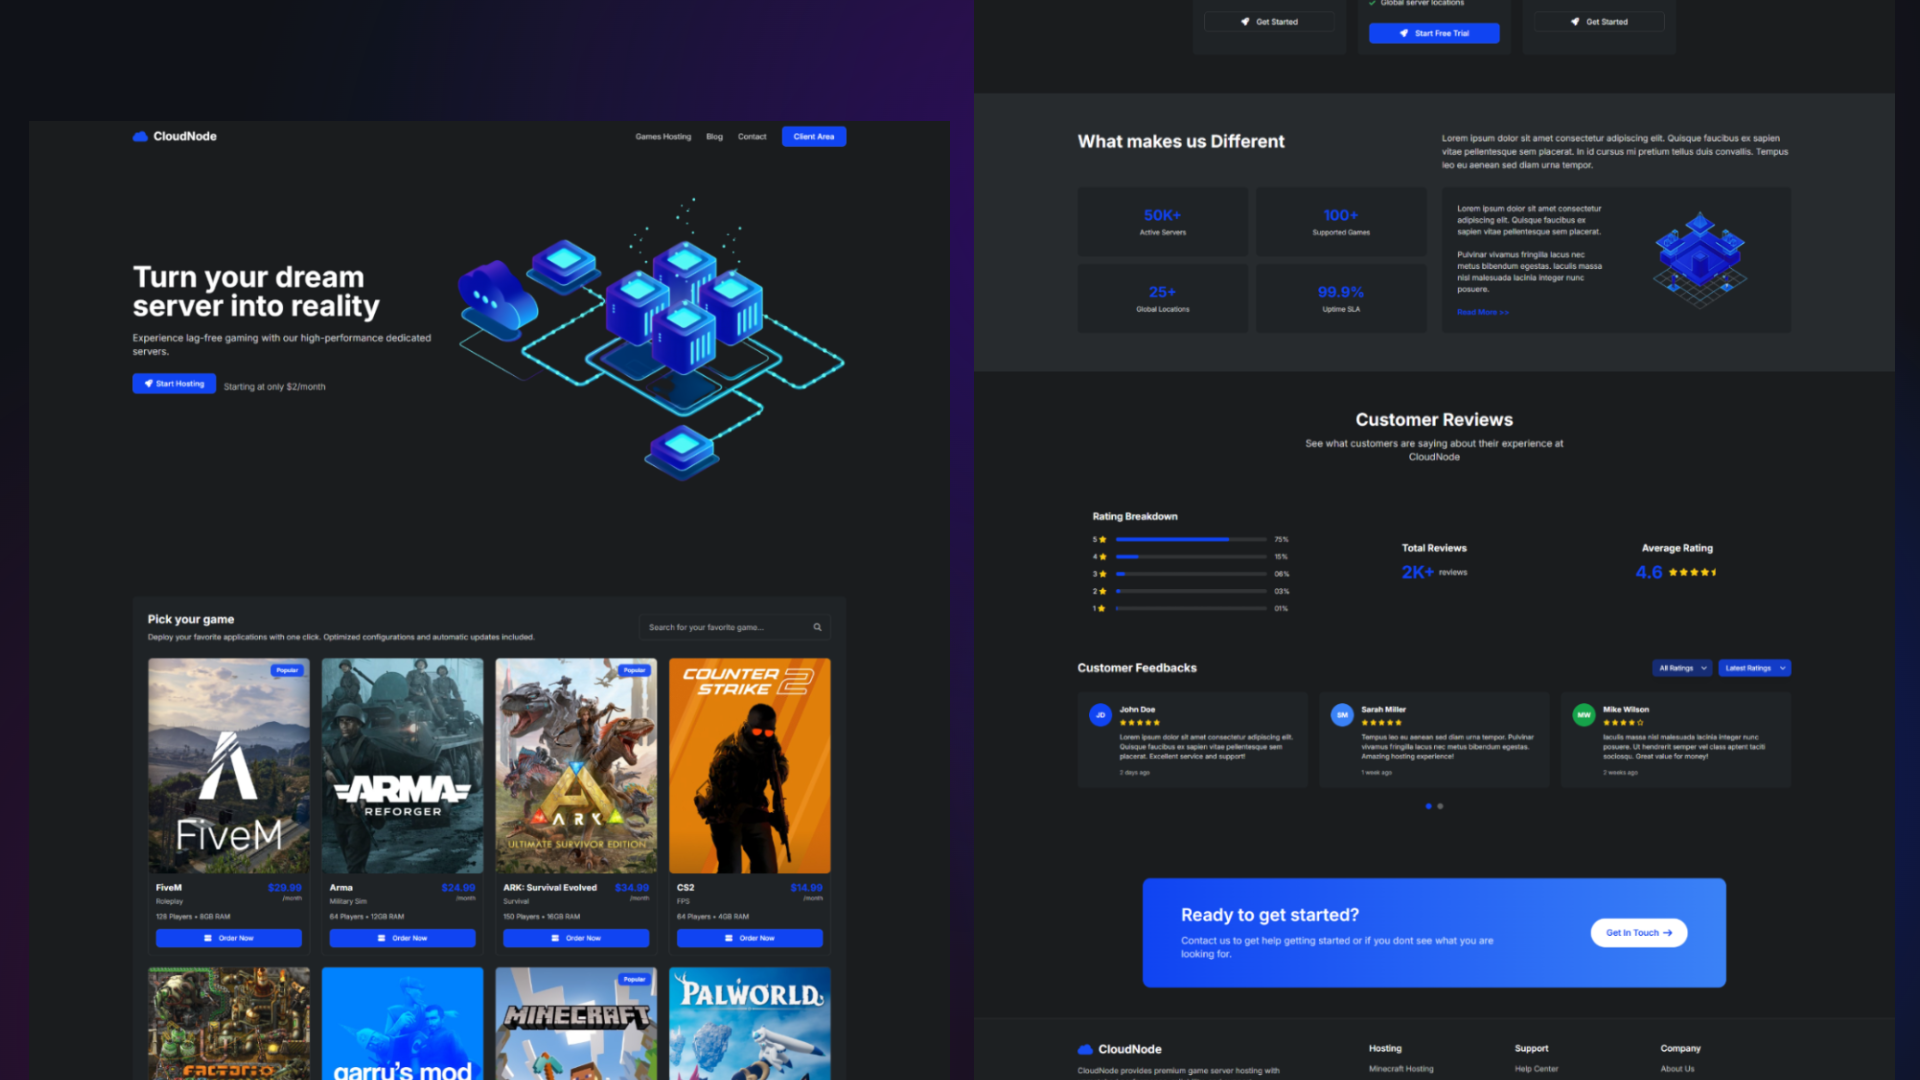Click Order Now for Arma
Viewport: 1920px width, 1080px height.
[x=402, y=938]
